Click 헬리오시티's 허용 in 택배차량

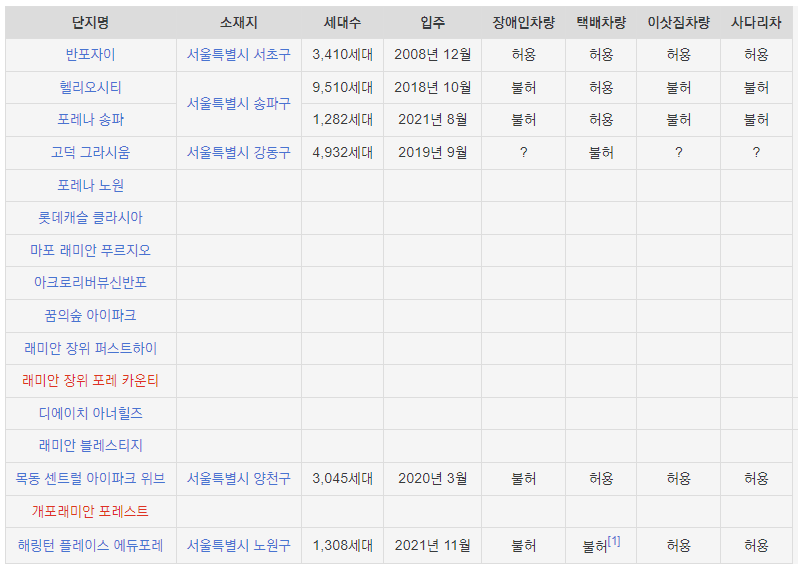[x=601, y=88]
